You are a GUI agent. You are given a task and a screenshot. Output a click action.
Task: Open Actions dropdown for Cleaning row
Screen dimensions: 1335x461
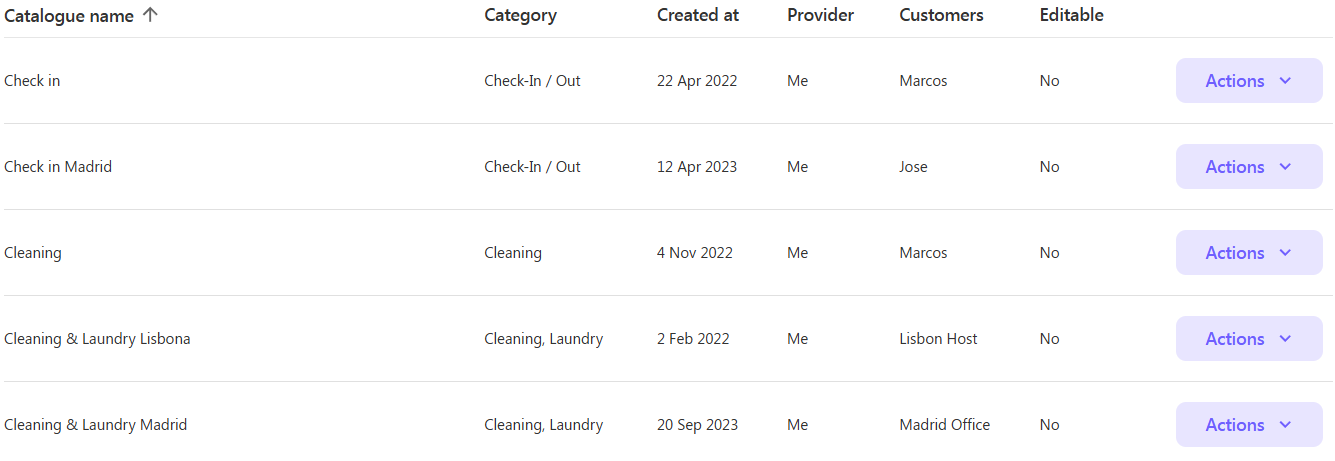tap(1249, 253)
